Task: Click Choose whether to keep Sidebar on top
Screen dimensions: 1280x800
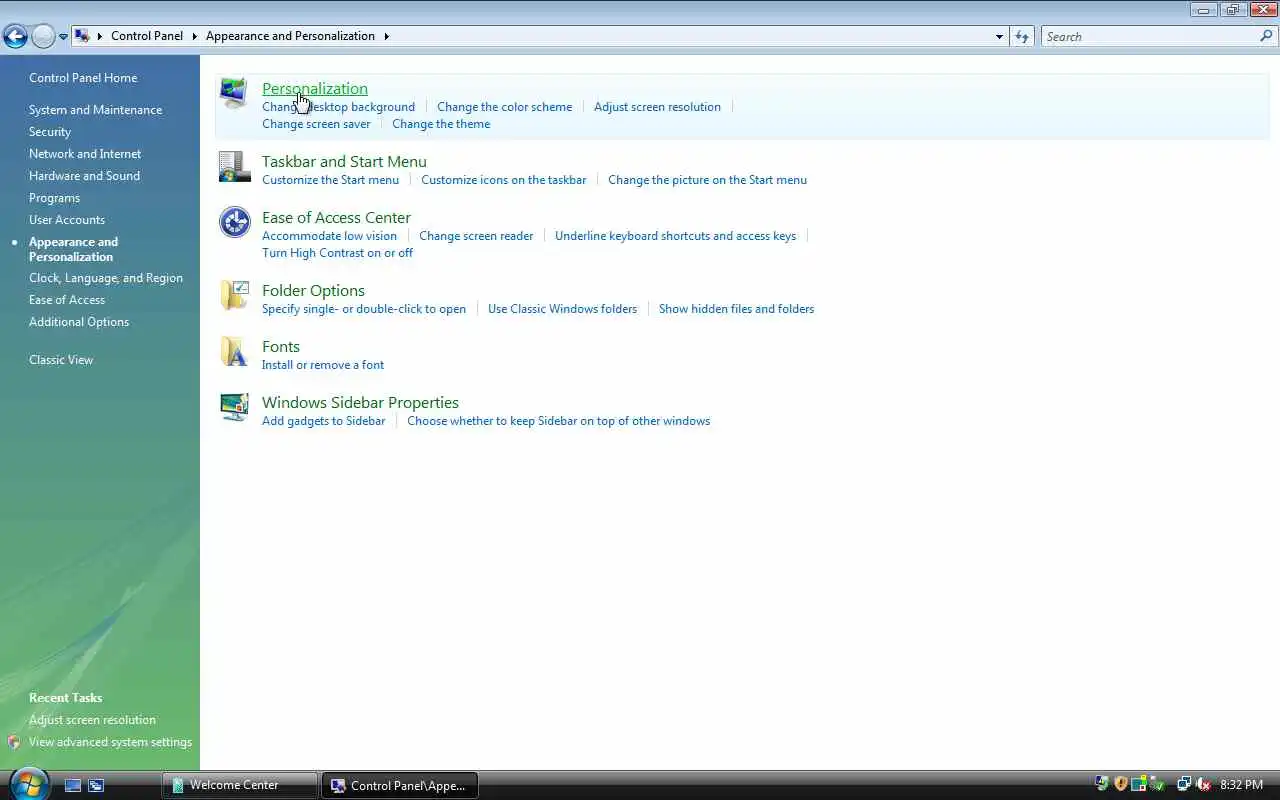Action: (x=558, y=421)
